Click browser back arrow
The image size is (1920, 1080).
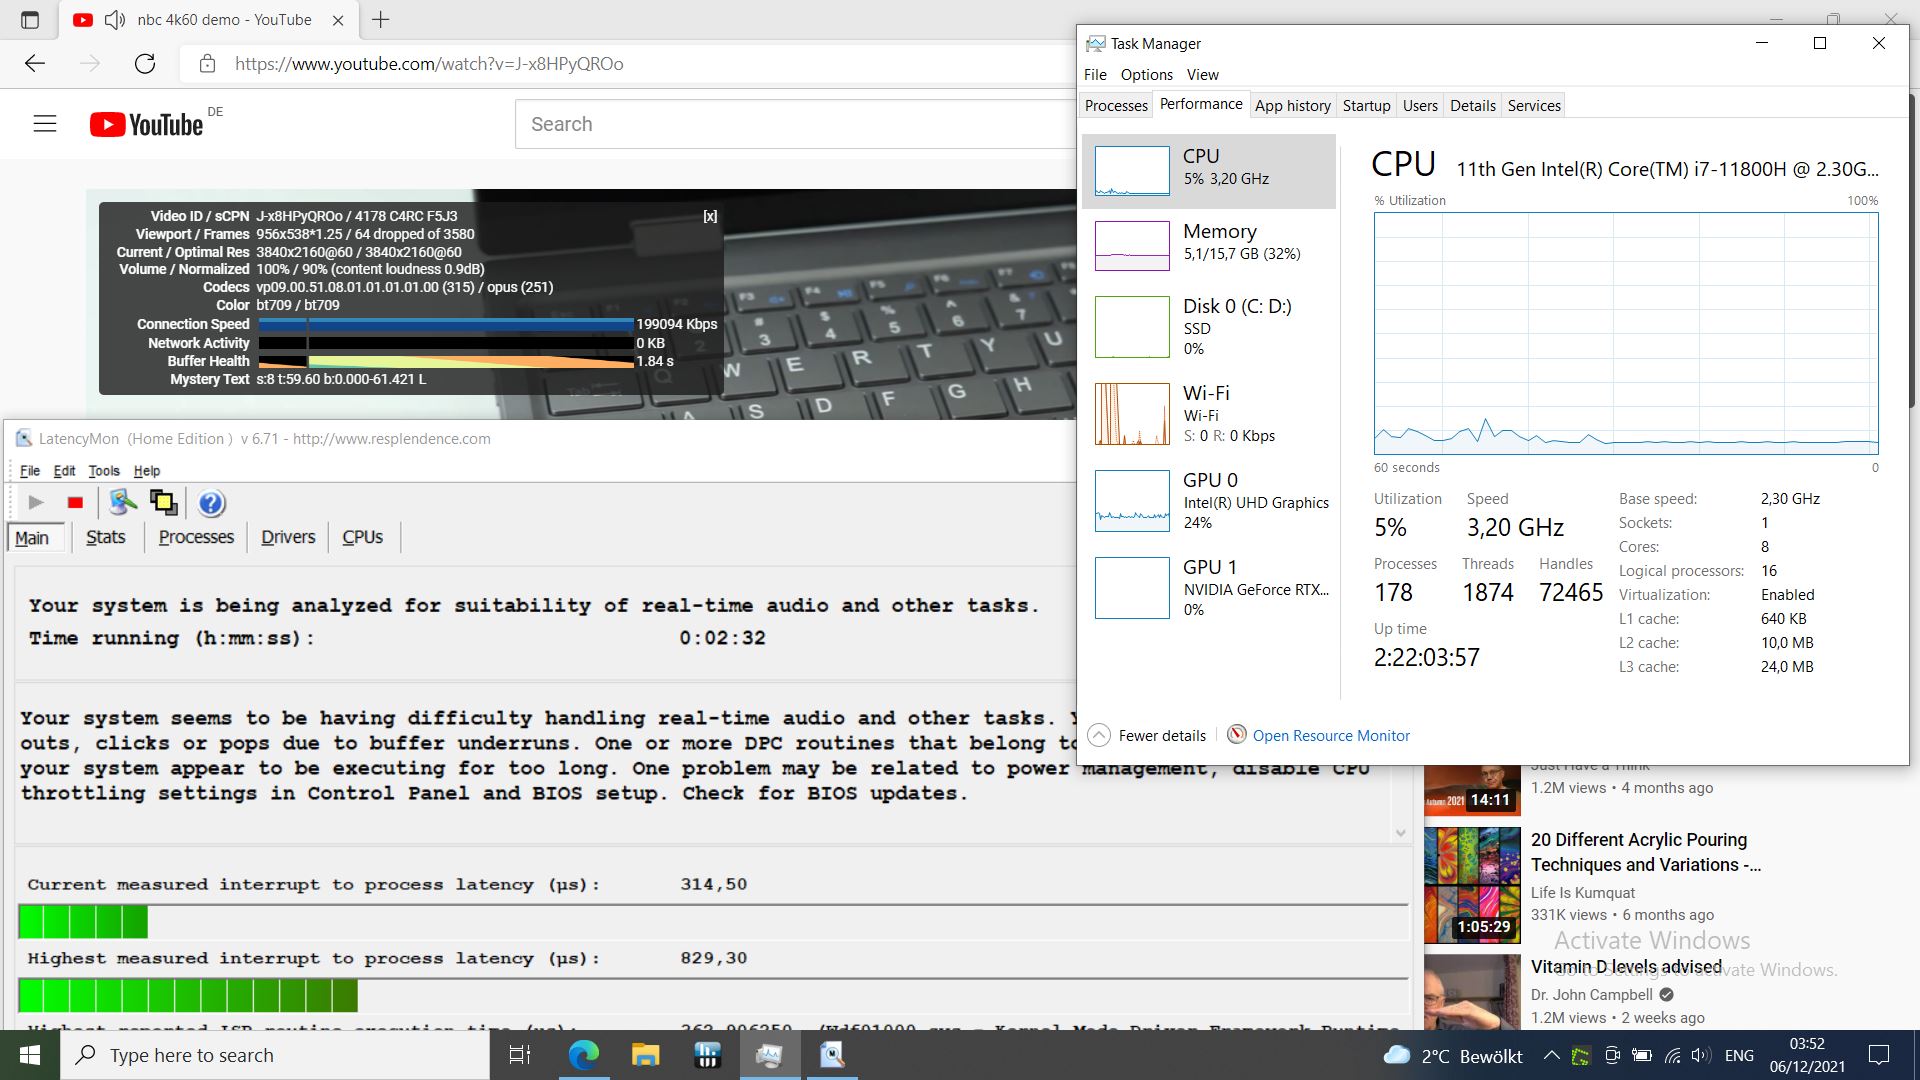pos(35,64)
